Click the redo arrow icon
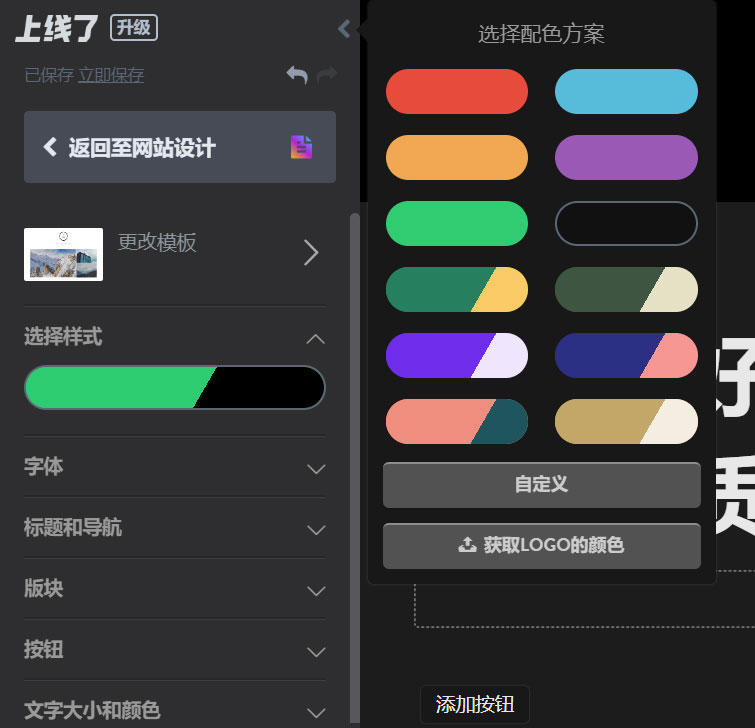The width and height of the screenshot is (755, 728). pyautogui.click(x=327, y=75)
